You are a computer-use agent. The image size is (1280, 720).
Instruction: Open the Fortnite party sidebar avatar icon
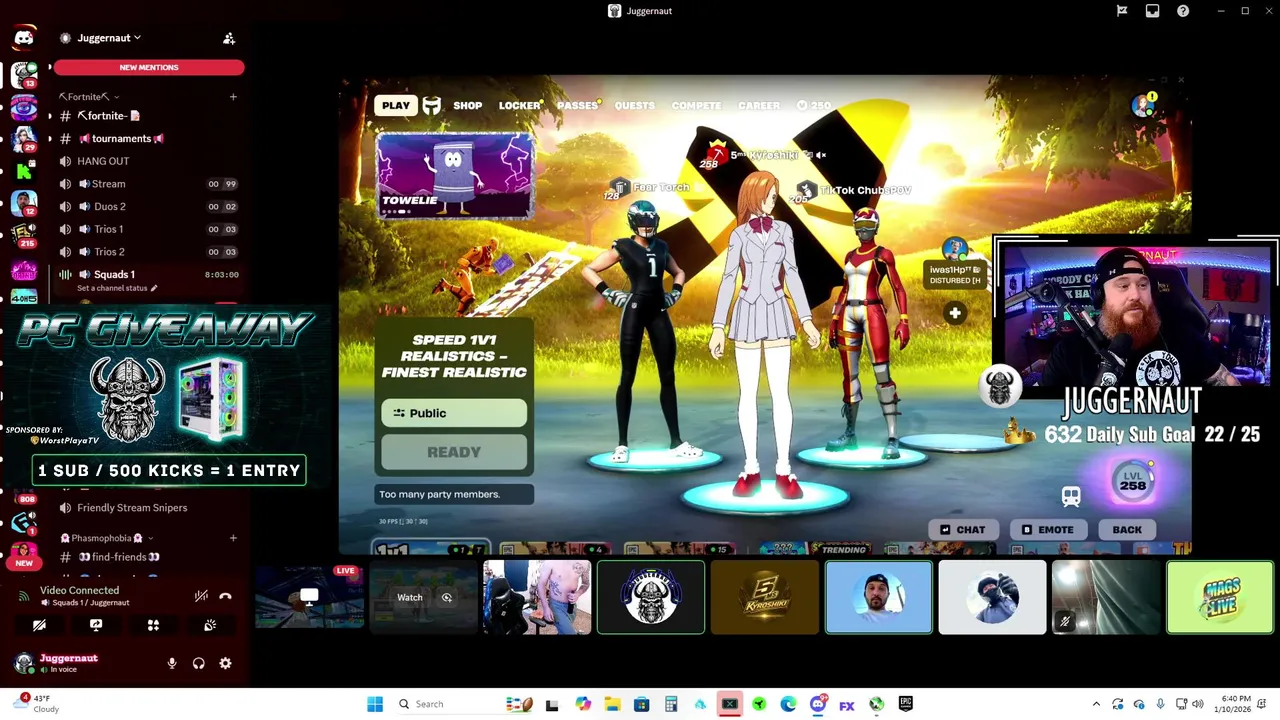[x=1144, y=105]
